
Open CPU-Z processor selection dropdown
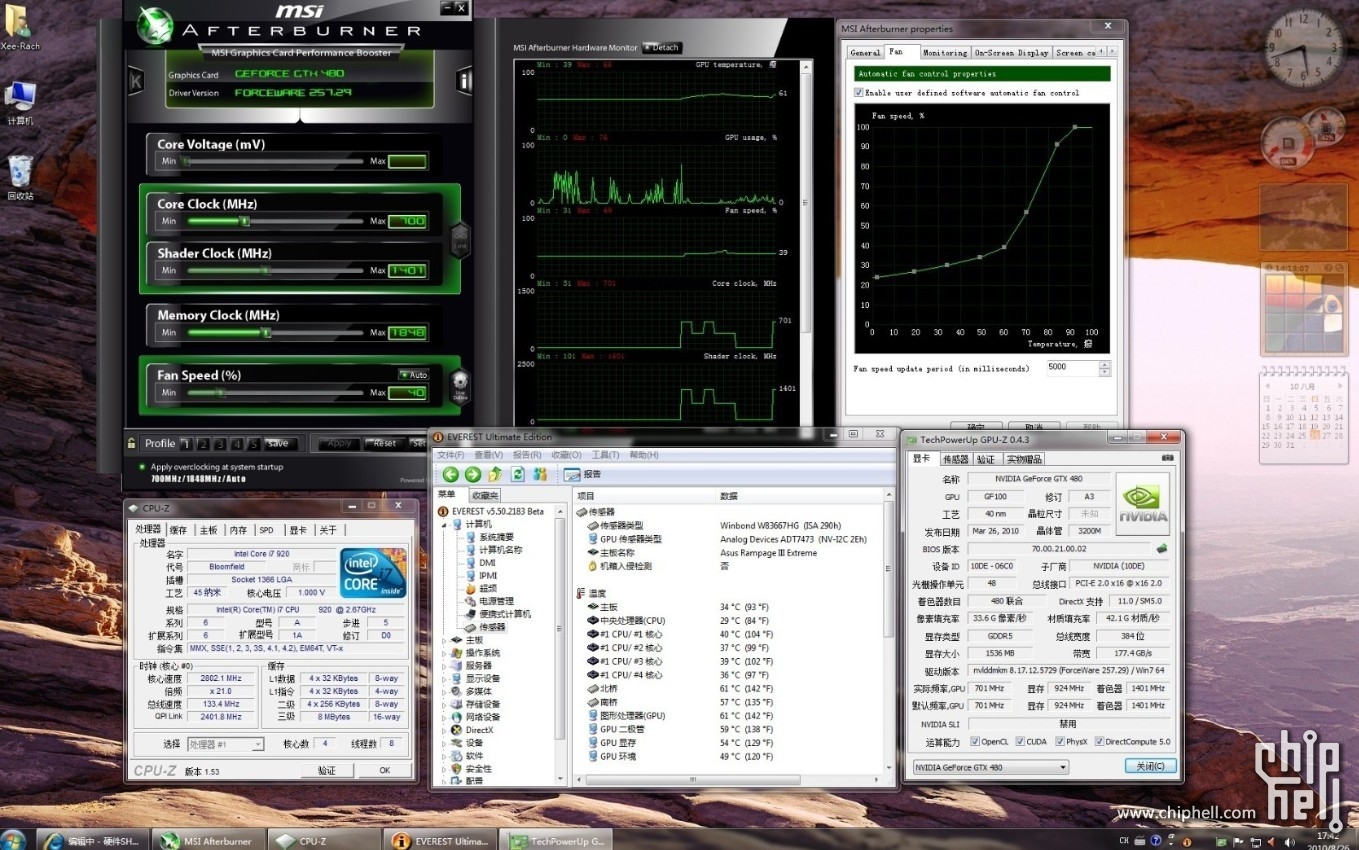point(226,744)
